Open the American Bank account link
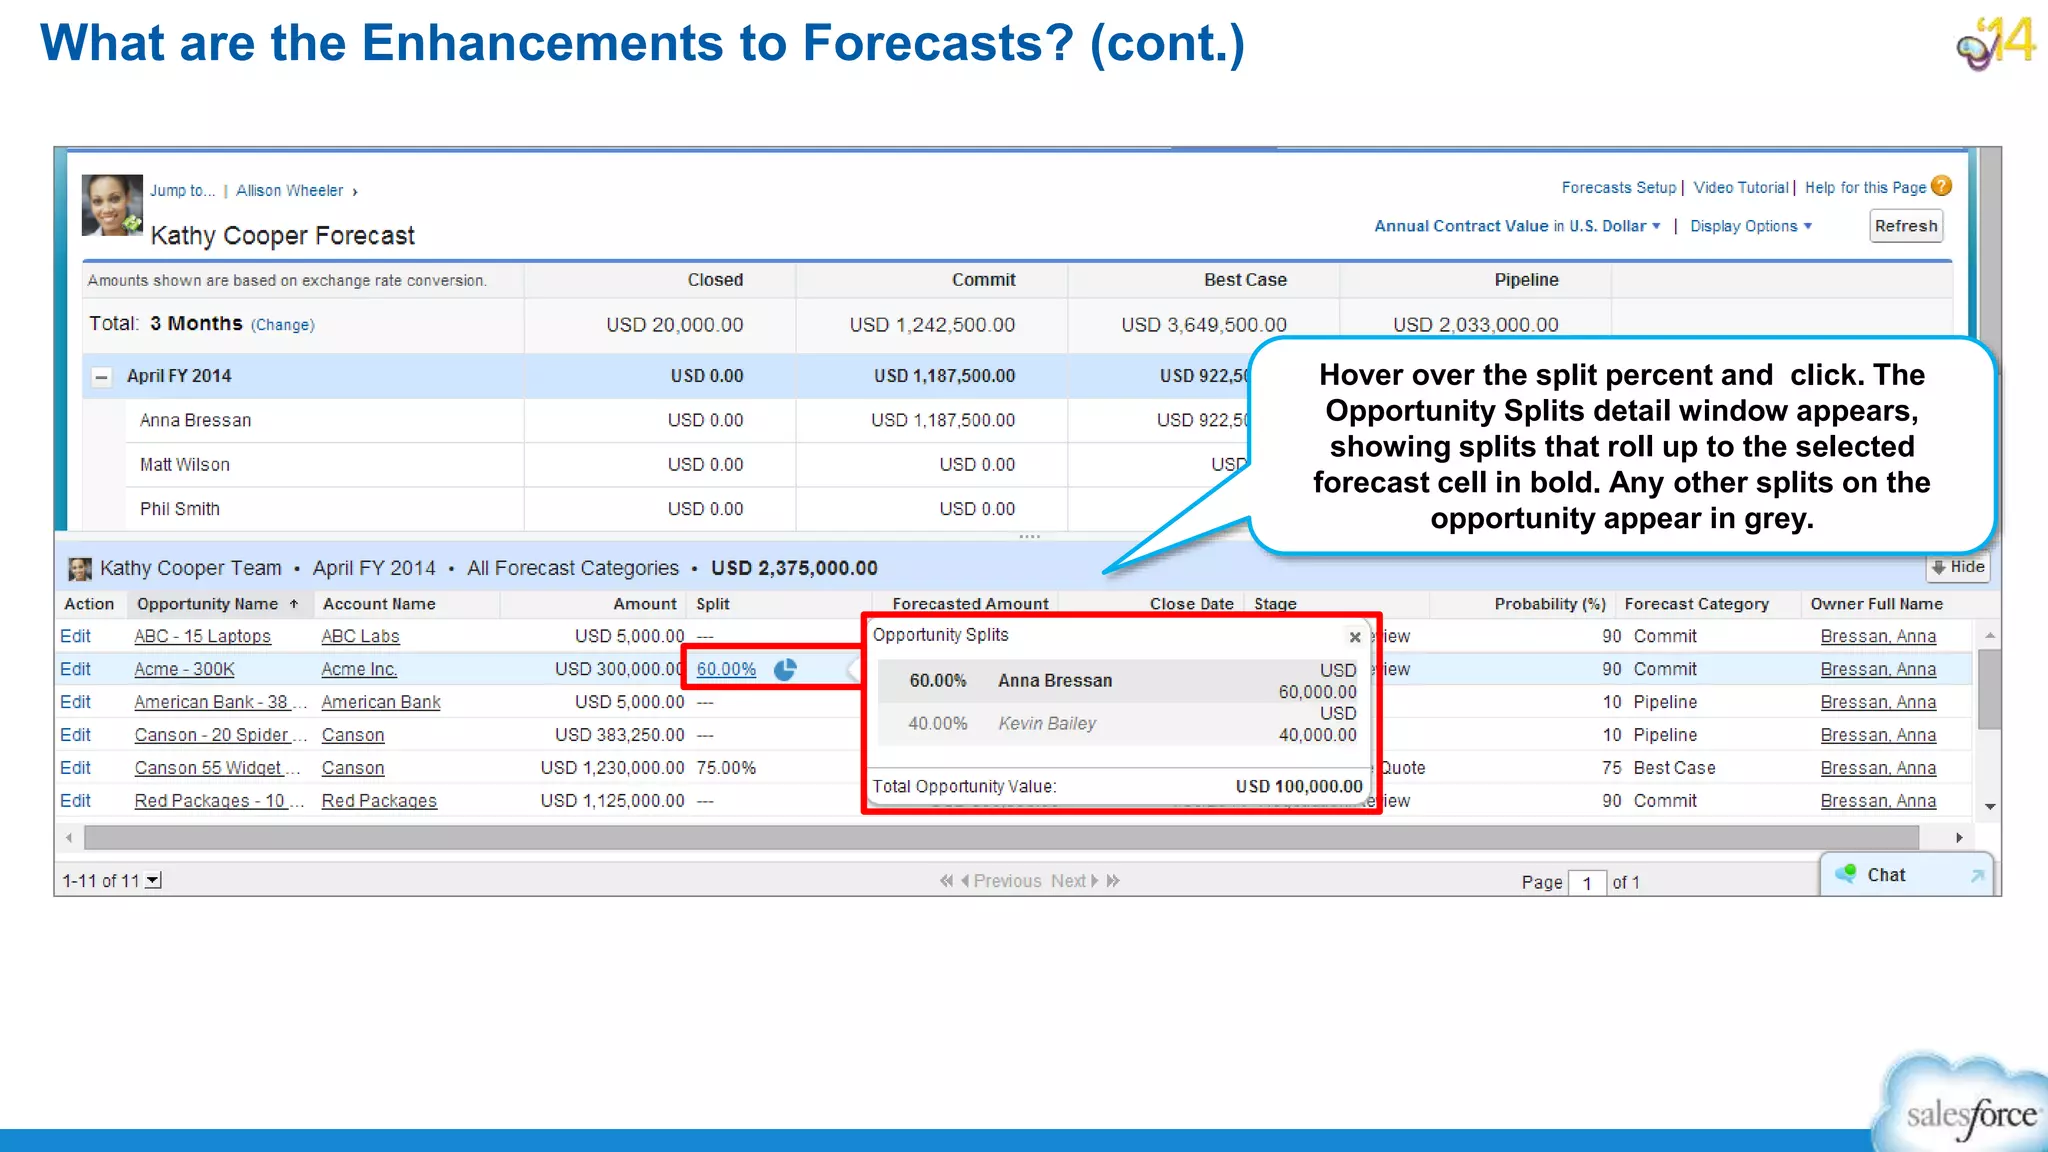The image size is (2048, 1152). pyautogui.click(x=381, y=702)
